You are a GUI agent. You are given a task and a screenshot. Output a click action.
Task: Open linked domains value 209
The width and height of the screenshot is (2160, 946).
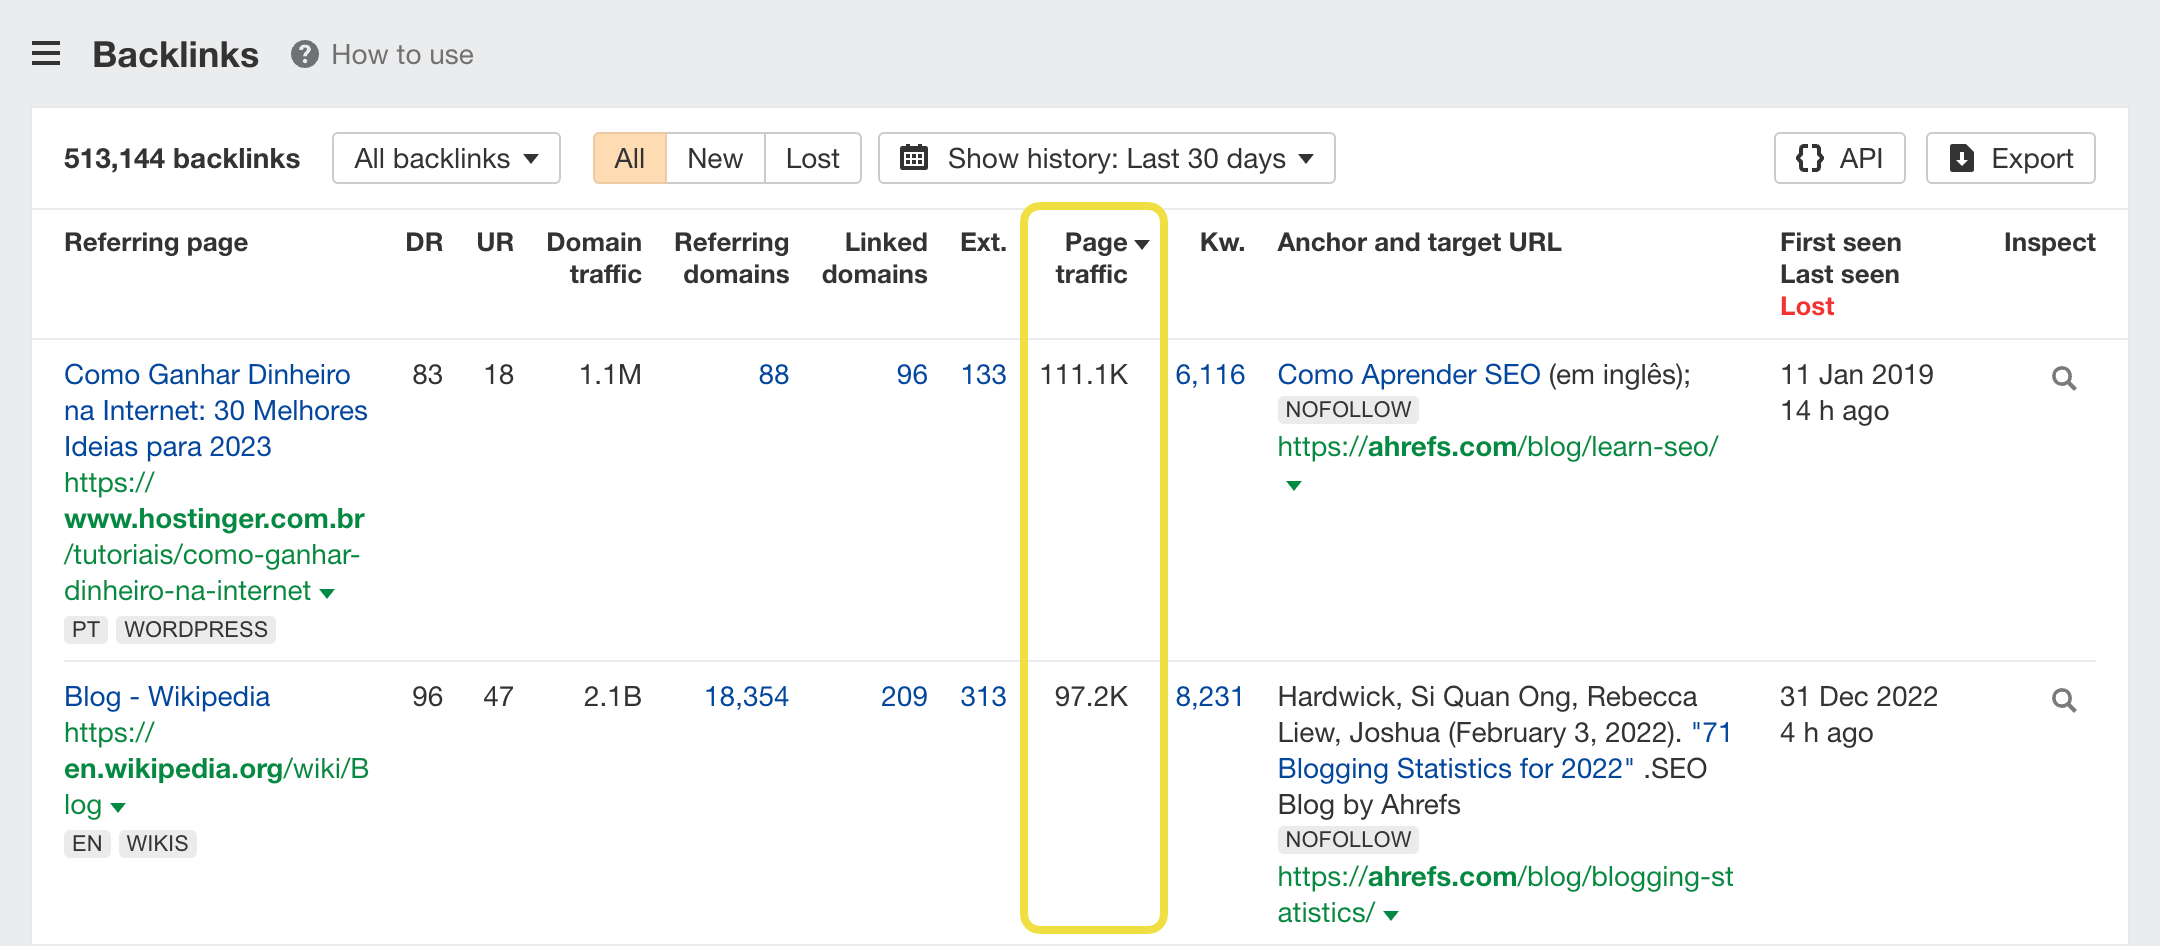point(904,696)
